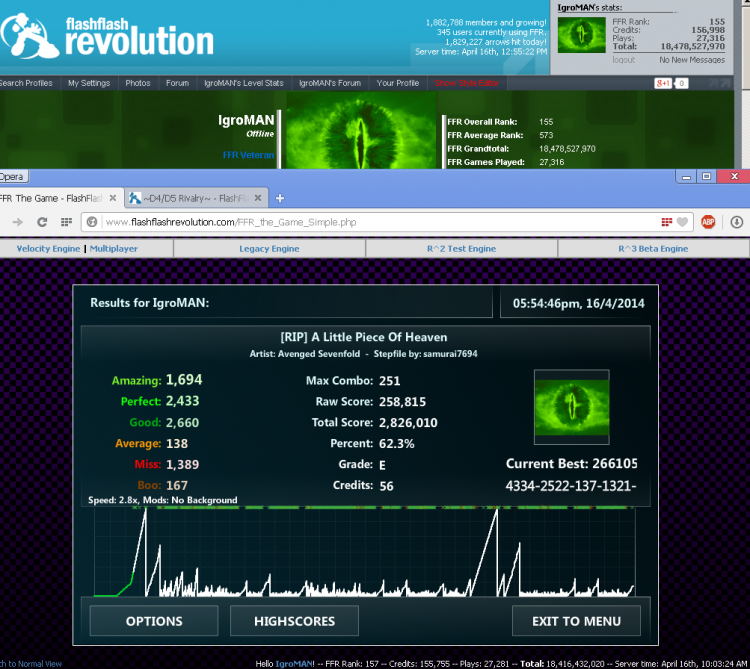Select the Velocity Engine link
The height and width of the screenshot is (669, 750).
point(48,249)
